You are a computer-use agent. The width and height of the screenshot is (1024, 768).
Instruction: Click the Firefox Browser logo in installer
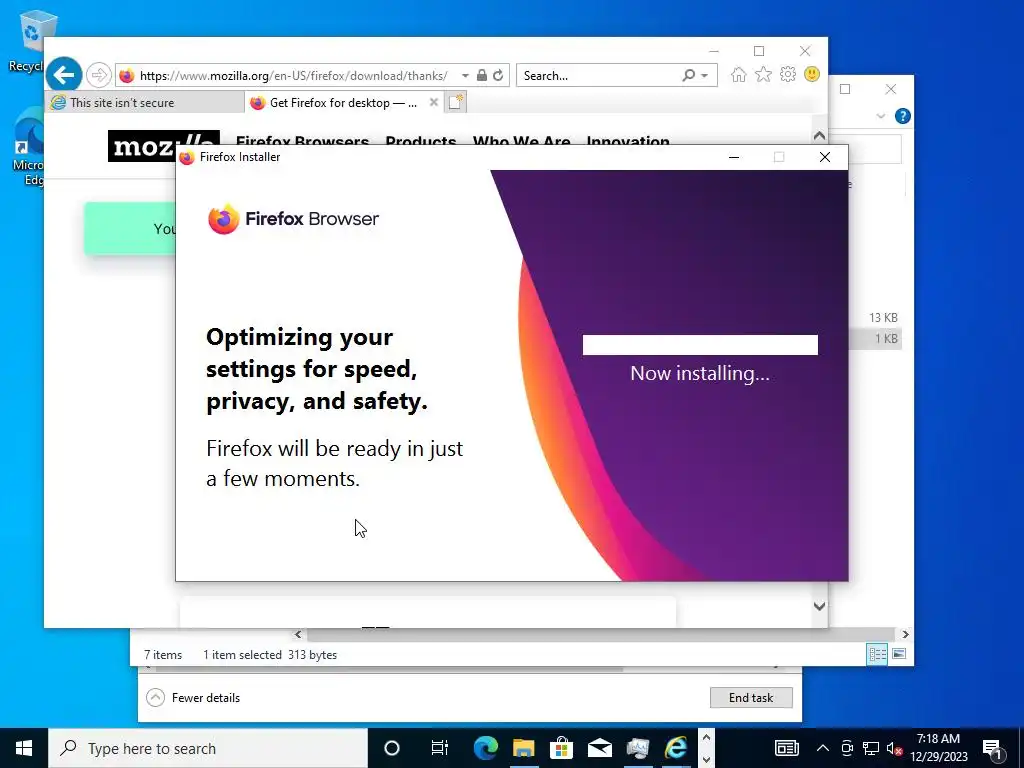click(293, 219)
